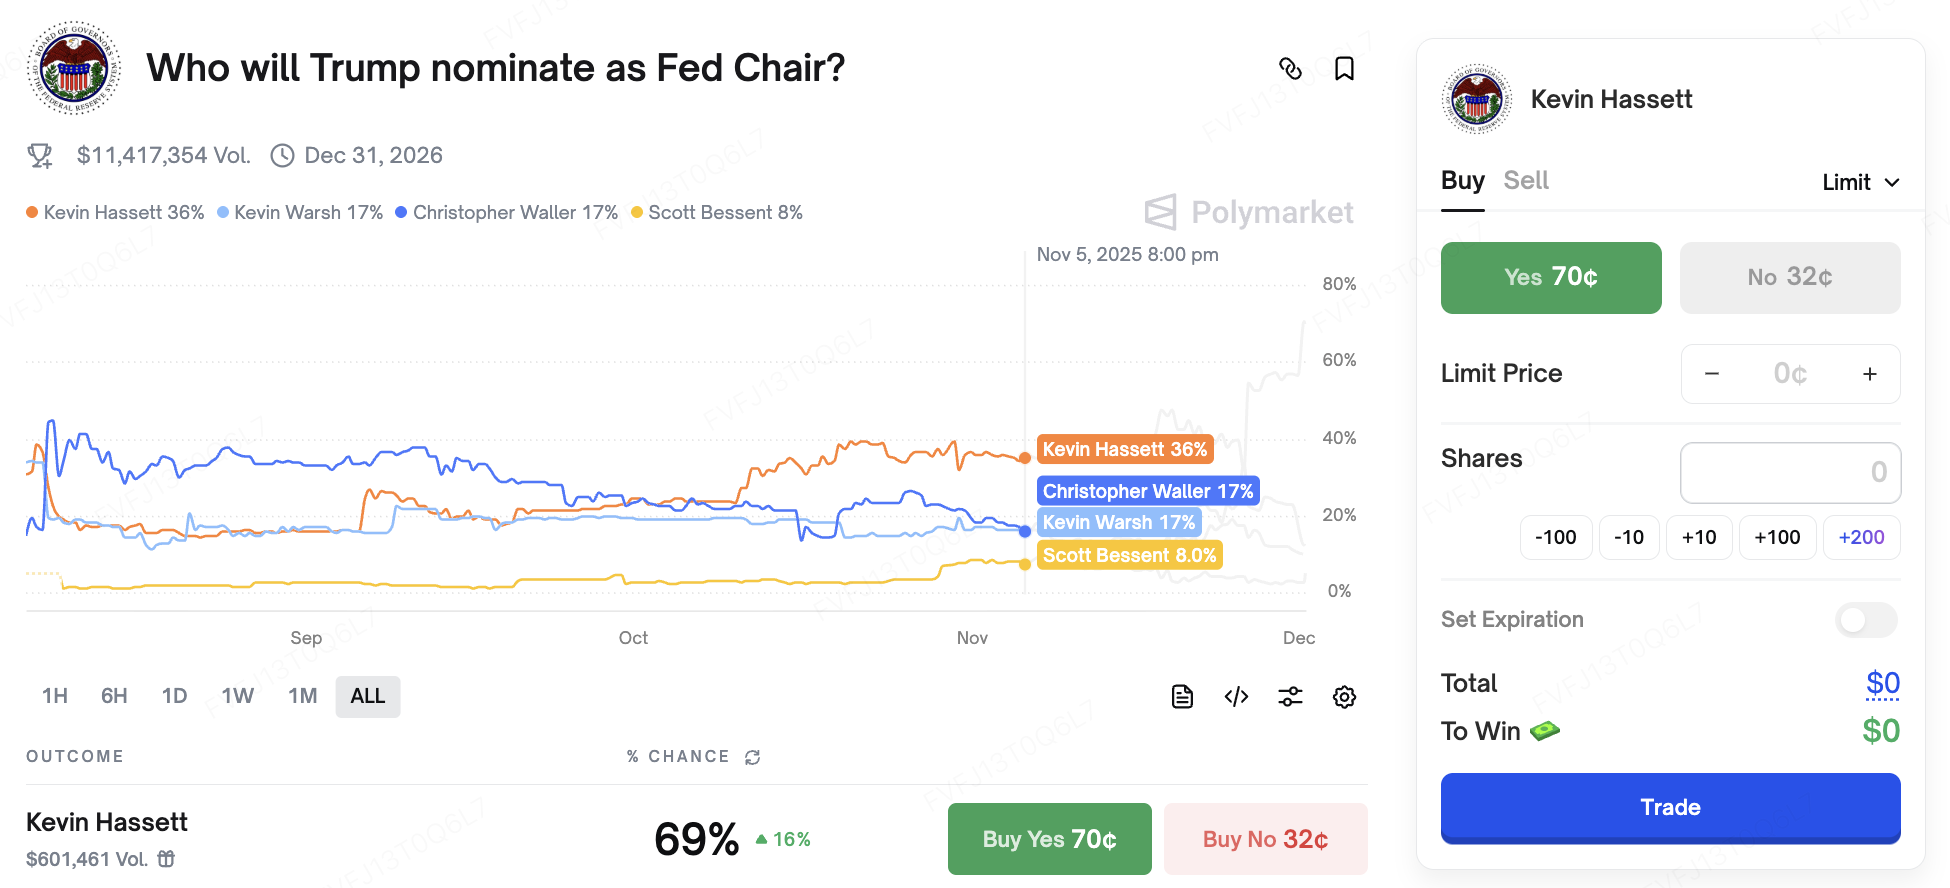Bookmark this Fed Chair market
The width and height of the screenshot is (1950, 888).
[1345, 68]
